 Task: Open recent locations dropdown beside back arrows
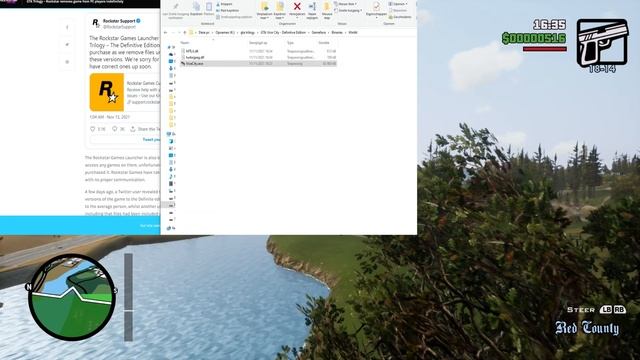coord(179,32)
